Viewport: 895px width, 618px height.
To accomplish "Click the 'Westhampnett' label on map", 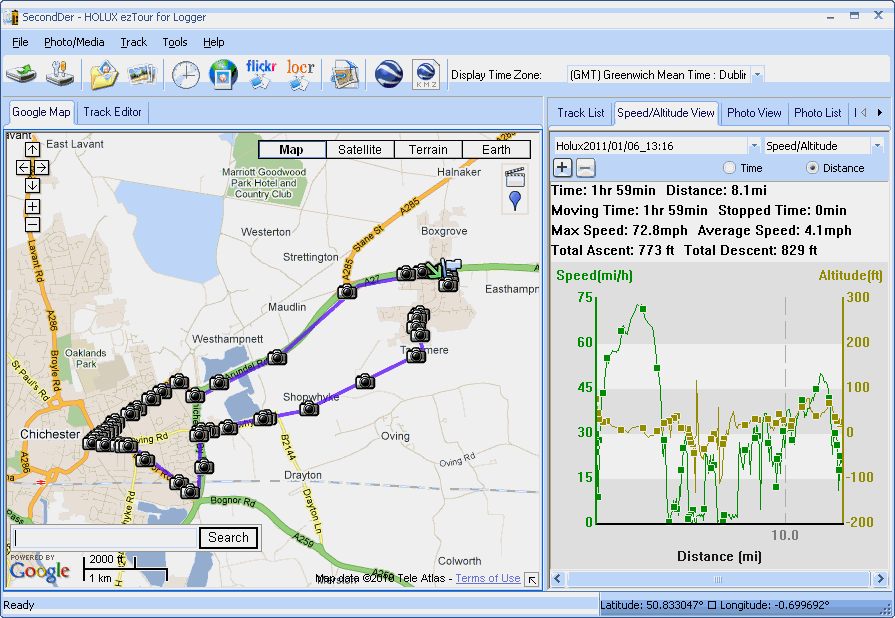I will click(227, 339).
